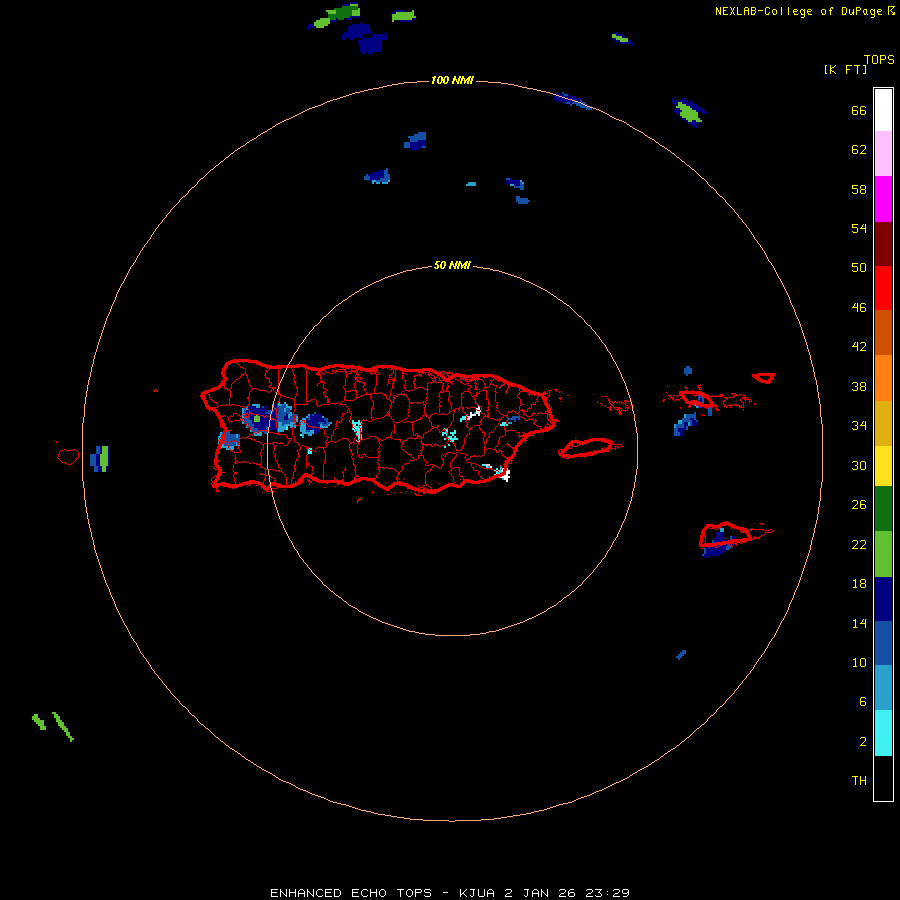Click the 30 legend value
The image size is (900, 900).
coord(859,465)
